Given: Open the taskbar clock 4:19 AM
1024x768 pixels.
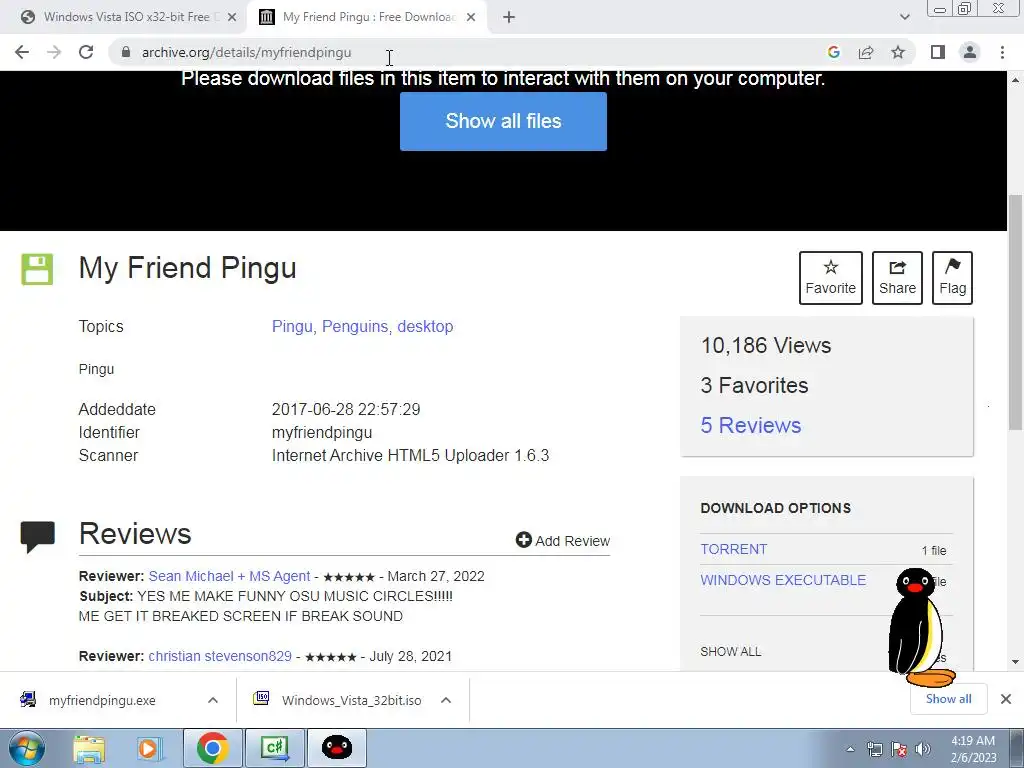Looking at the screenshot, I should (973, 749).
